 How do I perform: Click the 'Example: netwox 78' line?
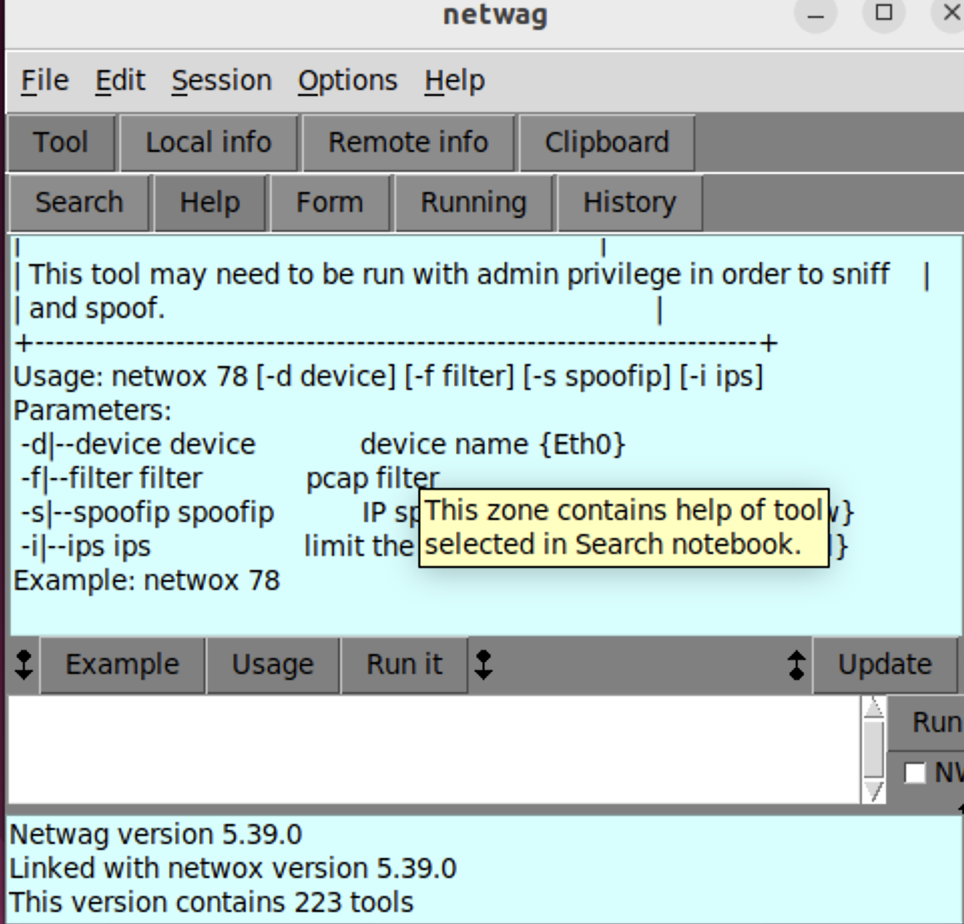tap(147, 580)
